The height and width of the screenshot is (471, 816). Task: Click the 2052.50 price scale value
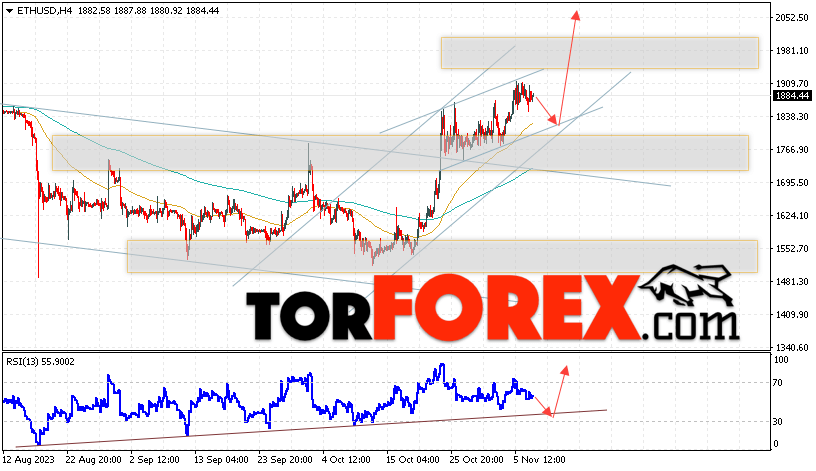click(x=792, y=18)
